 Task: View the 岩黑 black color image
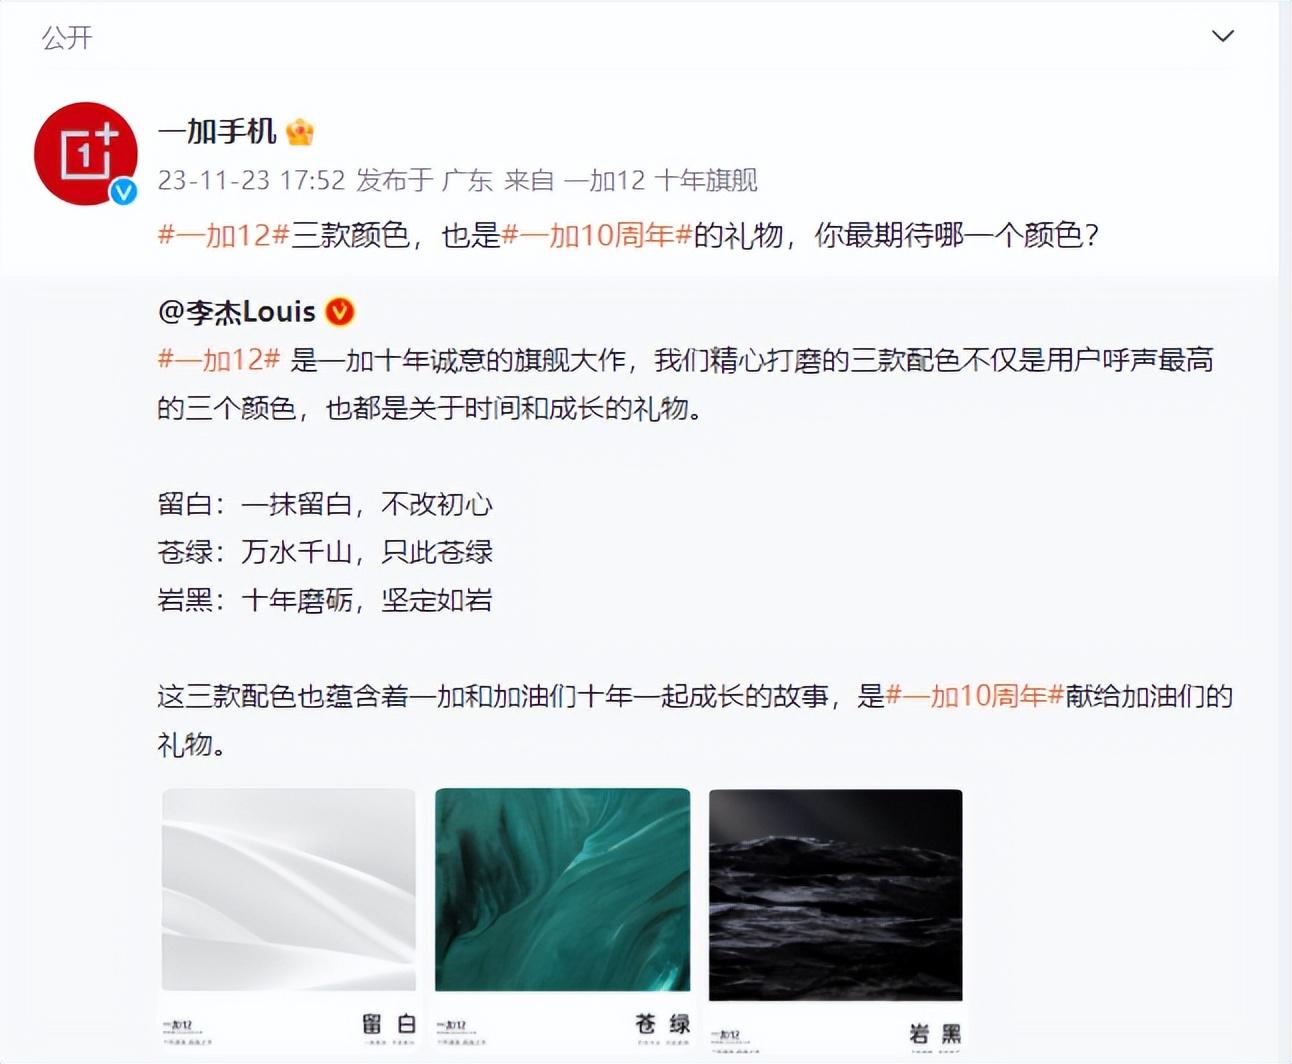[x=836, y=894]
